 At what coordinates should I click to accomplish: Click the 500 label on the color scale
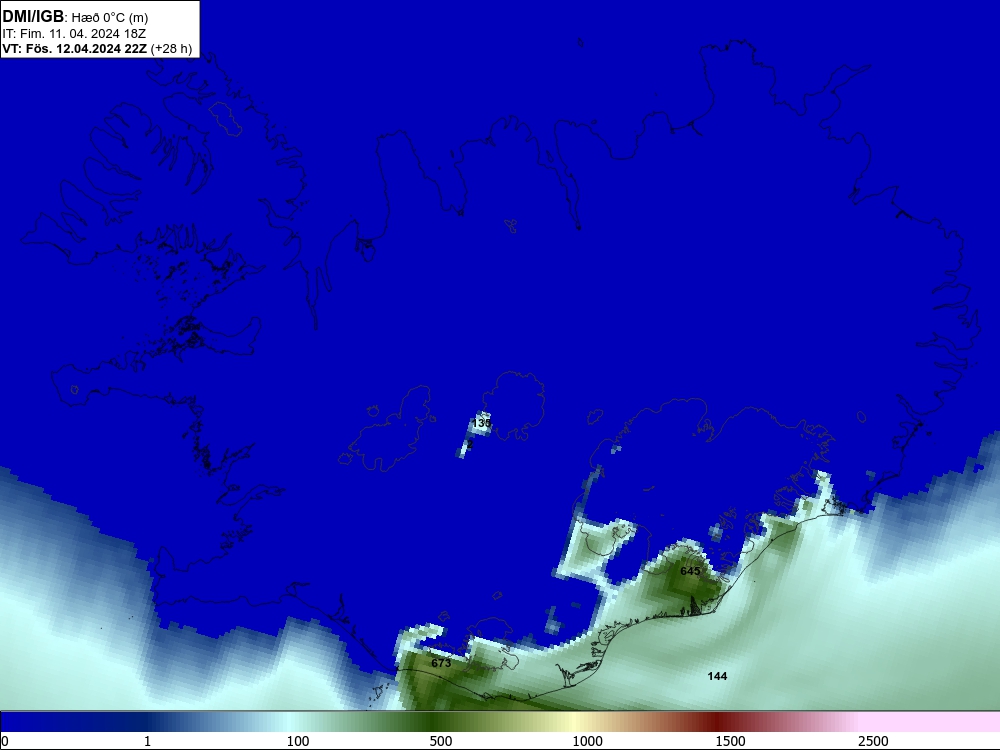coord(441,741)
